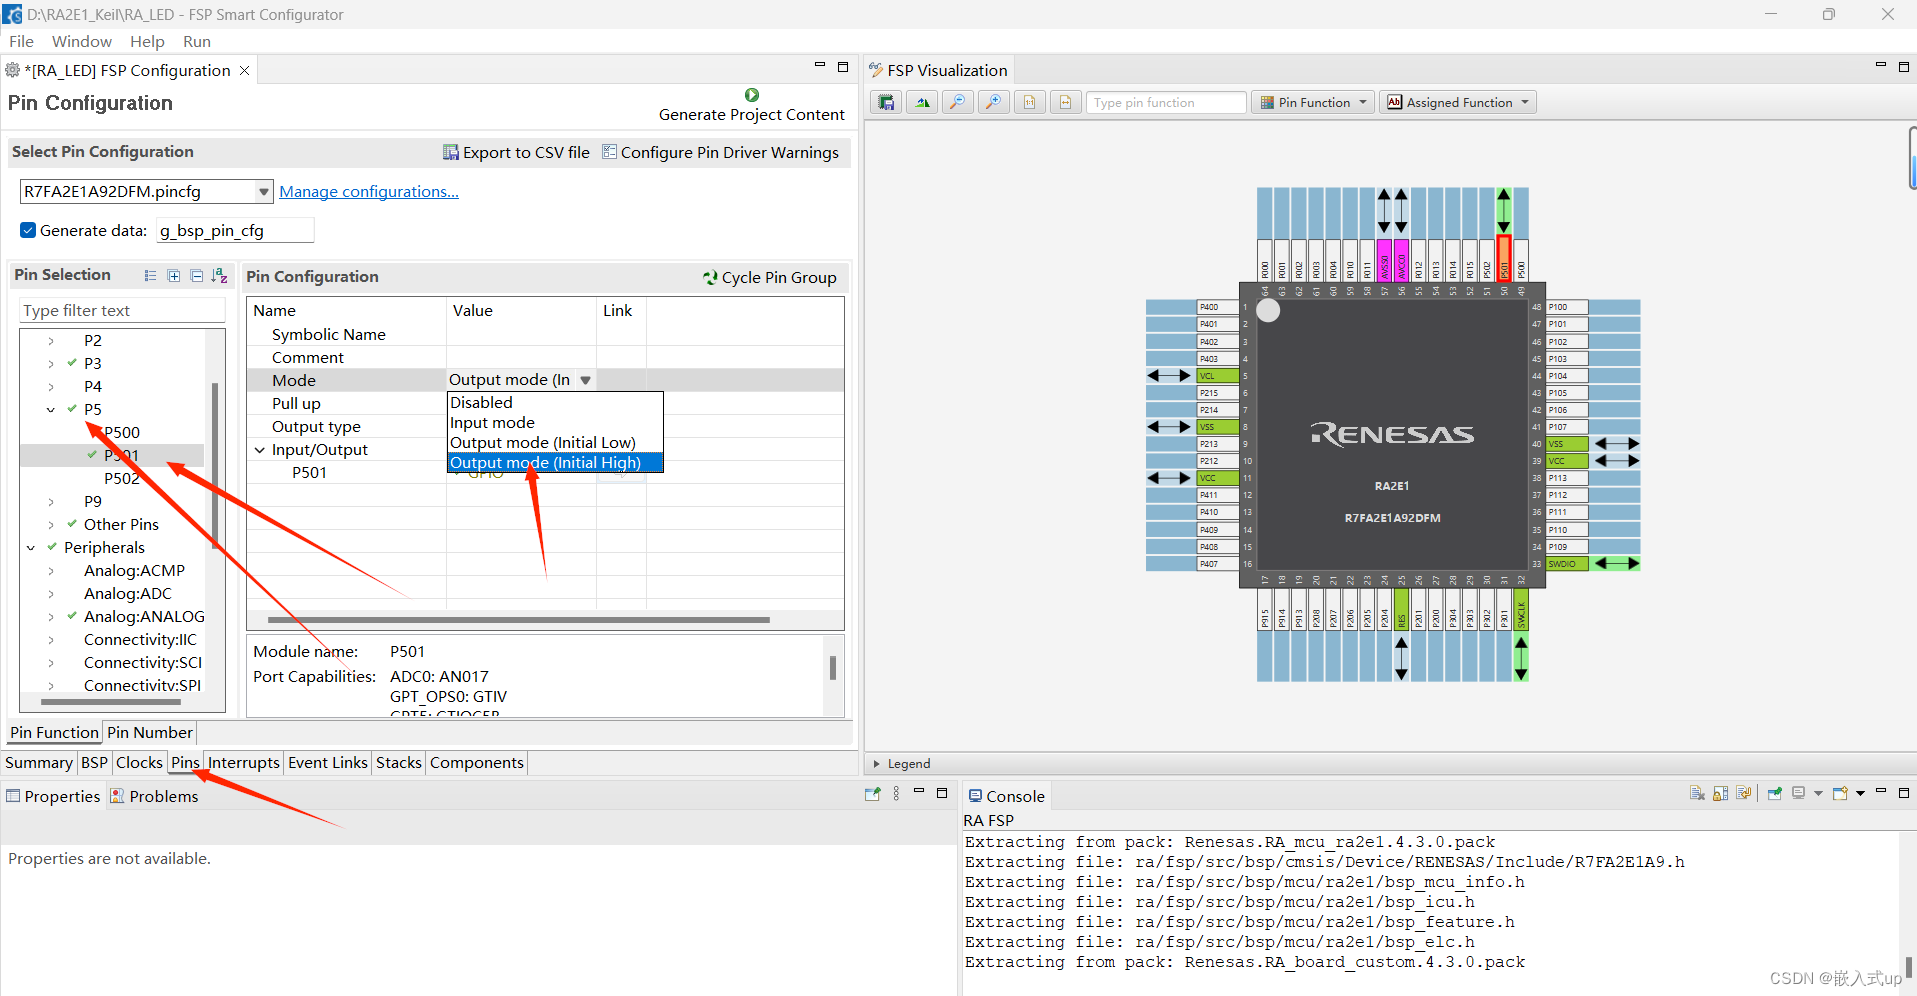Open Properties view menu dots
This screenshot has width=1917, height=996.
point(896,793)
